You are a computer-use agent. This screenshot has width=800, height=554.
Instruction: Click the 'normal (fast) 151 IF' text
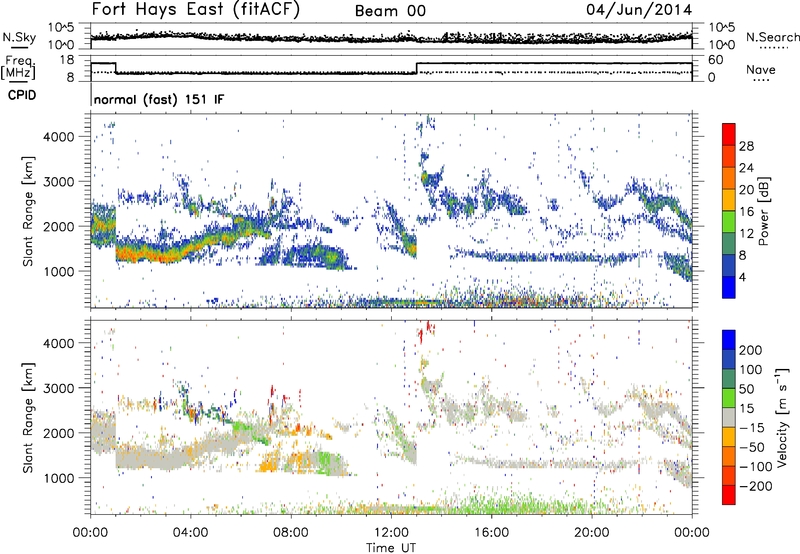coord(159,99)
